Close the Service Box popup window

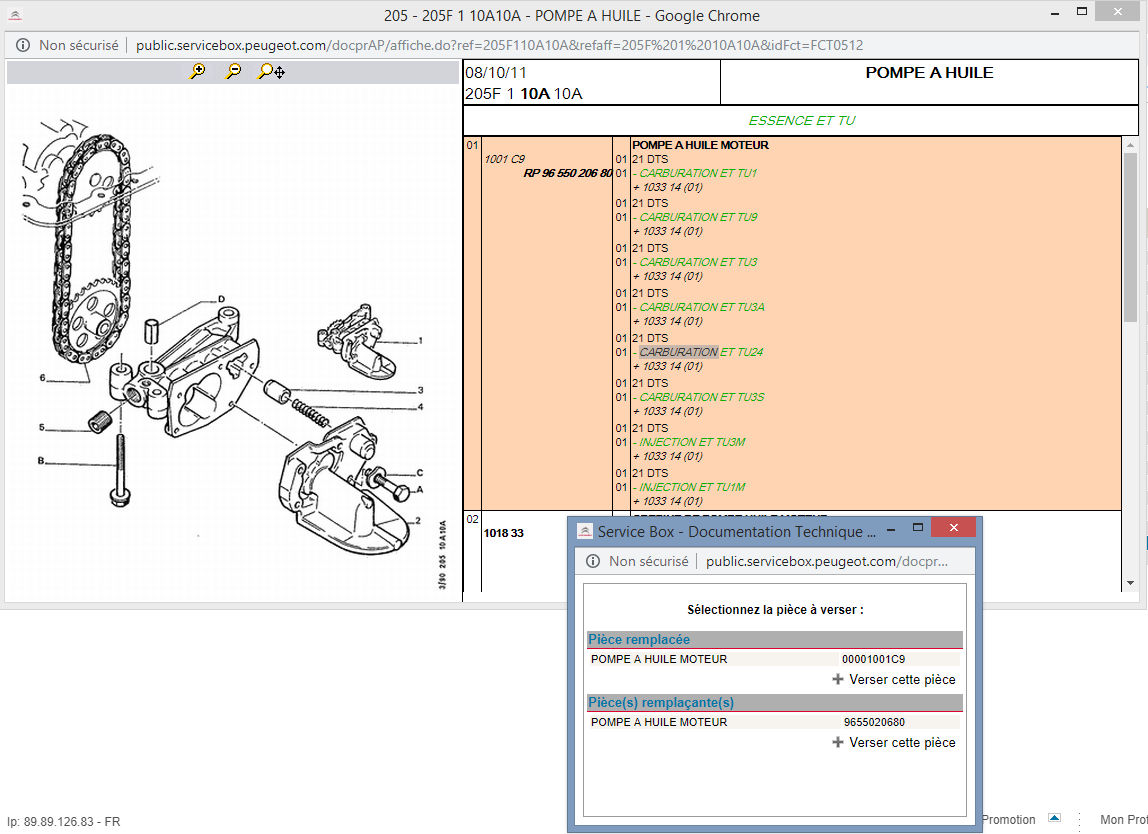955,528
